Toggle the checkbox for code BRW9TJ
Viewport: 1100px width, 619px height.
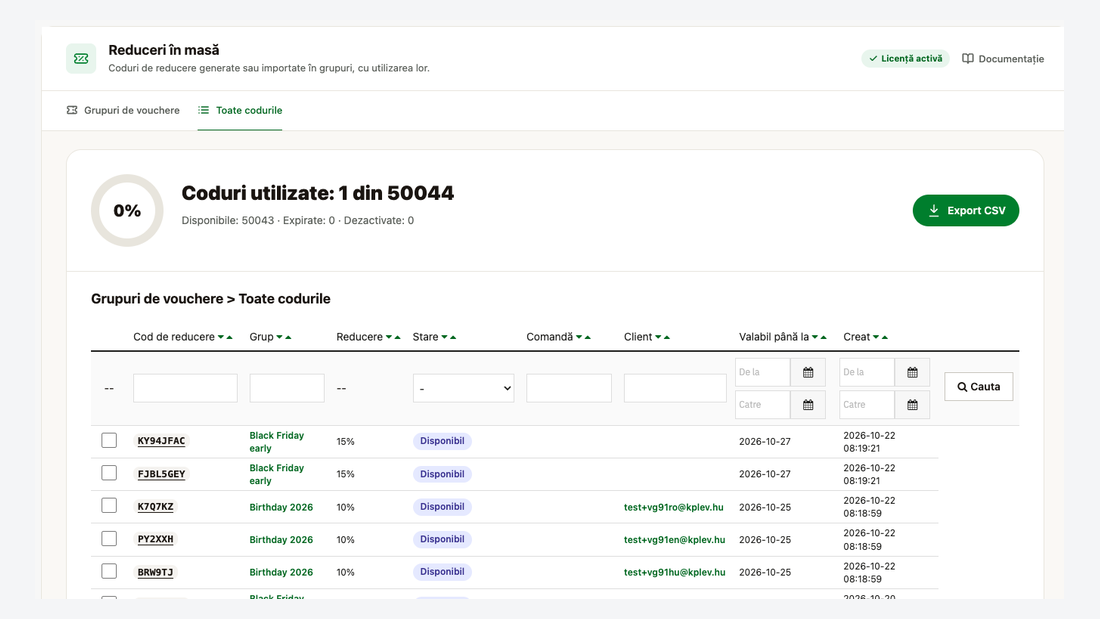(x=109, y=571)
